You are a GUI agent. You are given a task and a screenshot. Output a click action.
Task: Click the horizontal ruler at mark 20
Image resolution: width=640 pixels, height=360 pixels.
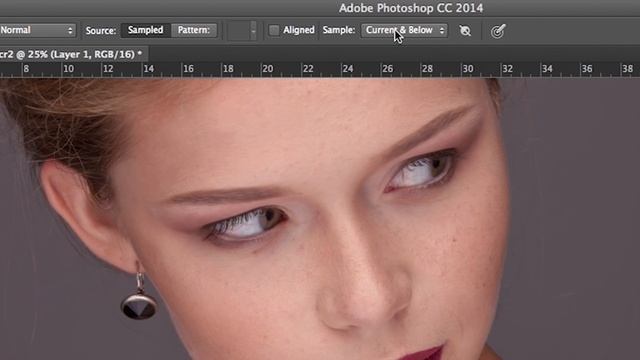coord(267,69)
